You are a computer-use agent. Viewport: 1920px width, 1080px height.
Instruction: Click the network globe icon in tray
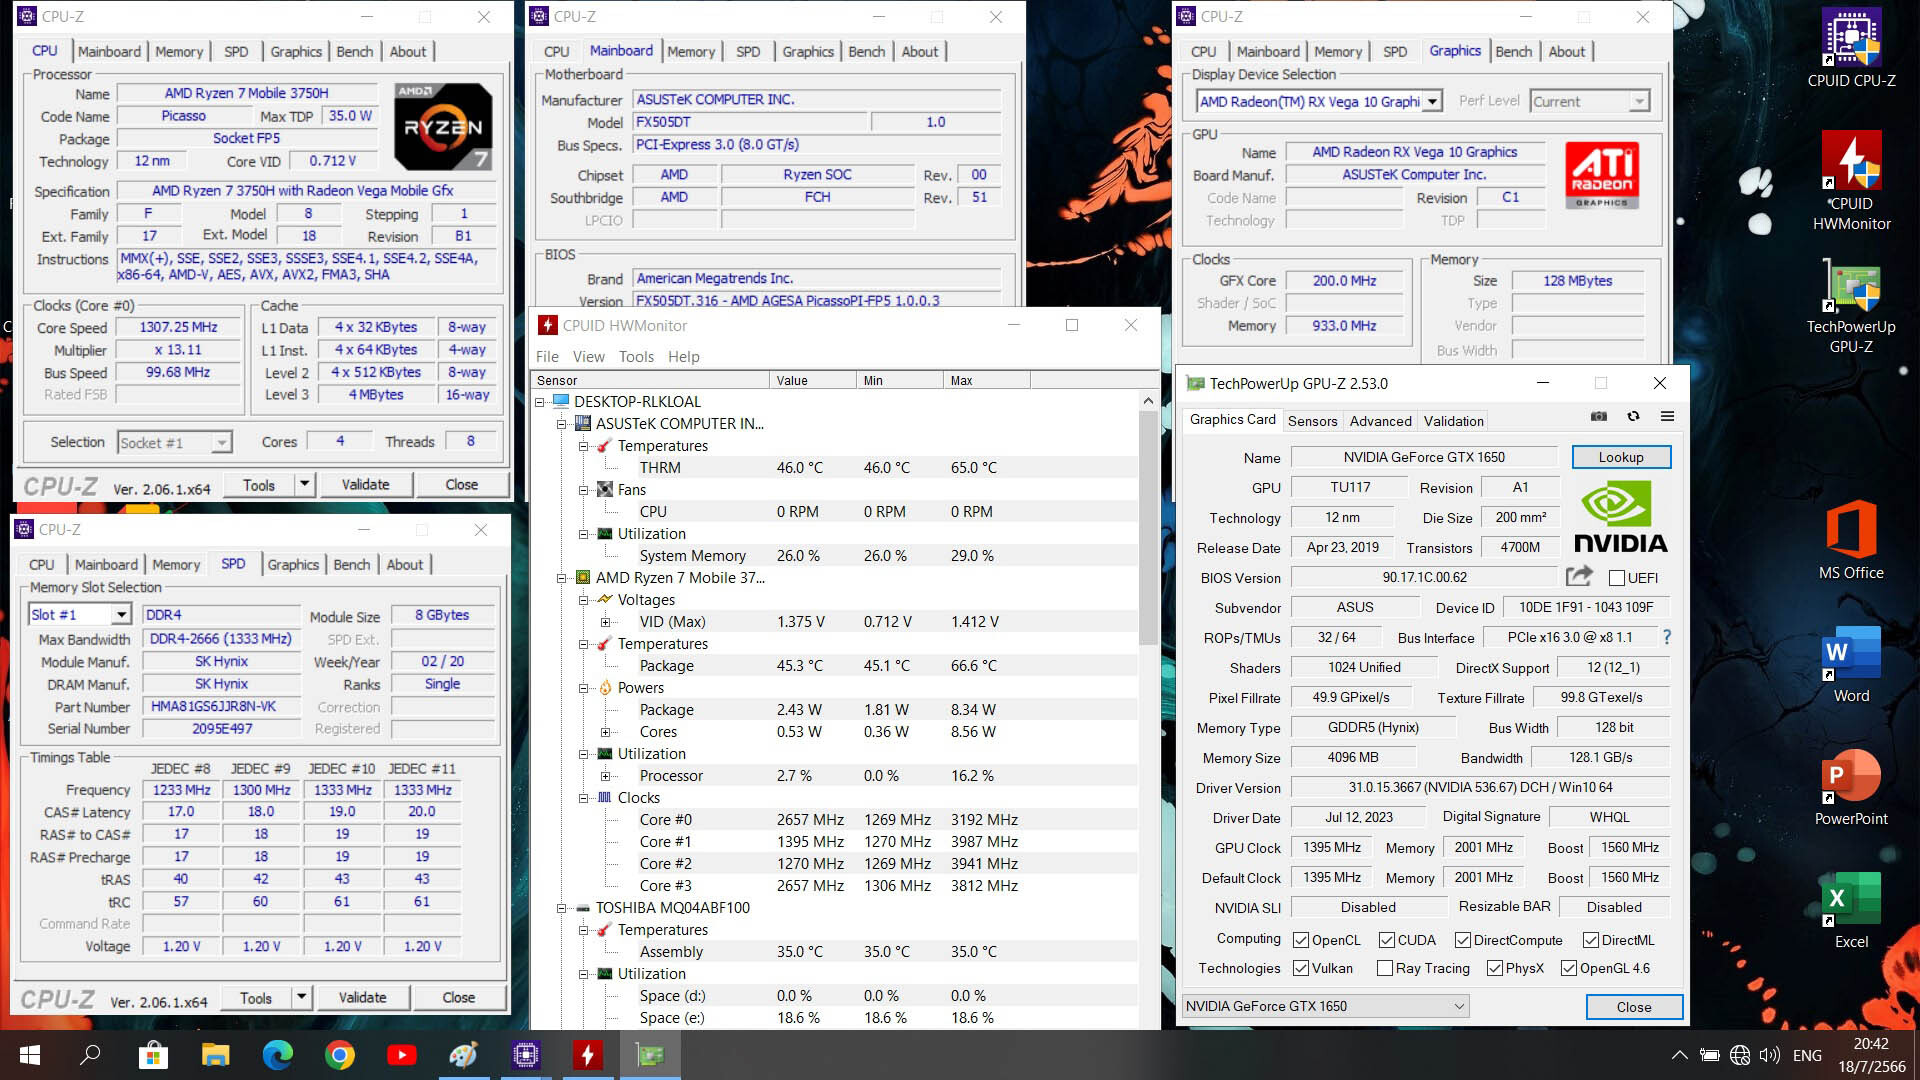coord(1740,1055)
